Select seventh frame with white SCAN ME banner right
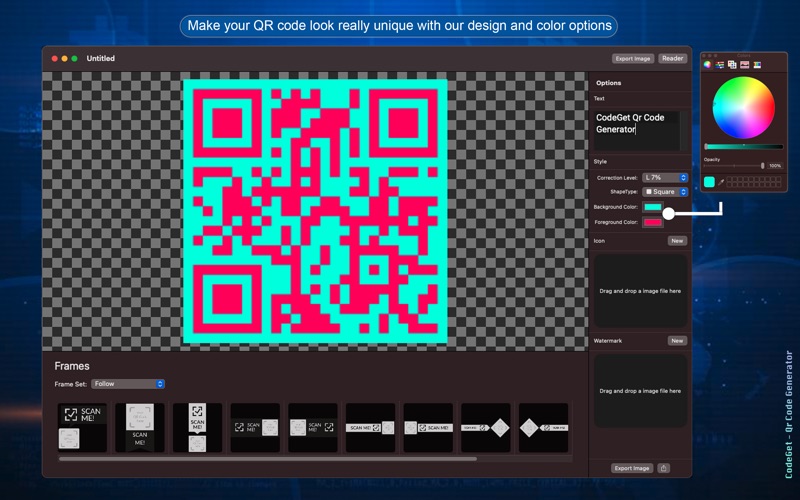 pos(428,428)
